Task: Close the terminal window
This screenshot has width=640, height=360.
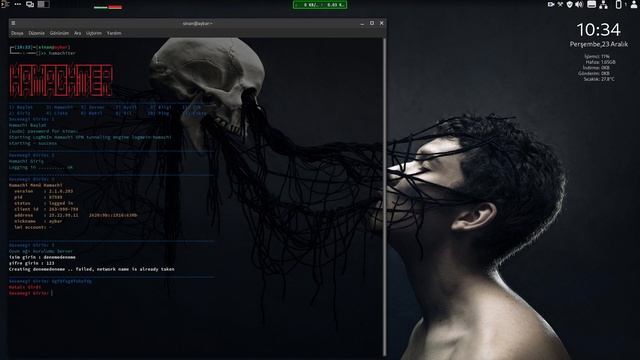Action: coord(382,23)
